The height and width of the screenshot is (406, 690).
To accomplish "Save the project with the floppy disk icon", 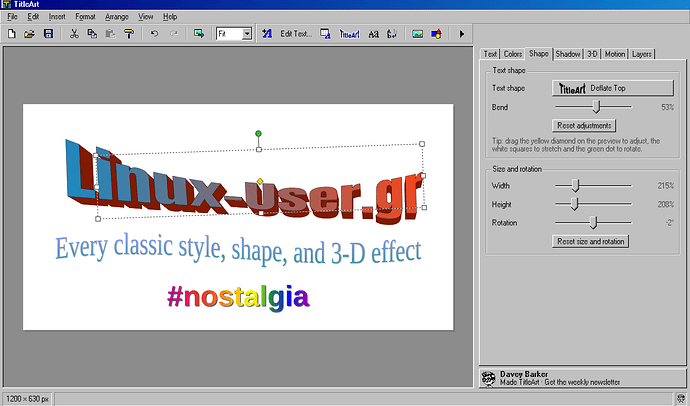I will pyautogui.click(x=48, y=34).
